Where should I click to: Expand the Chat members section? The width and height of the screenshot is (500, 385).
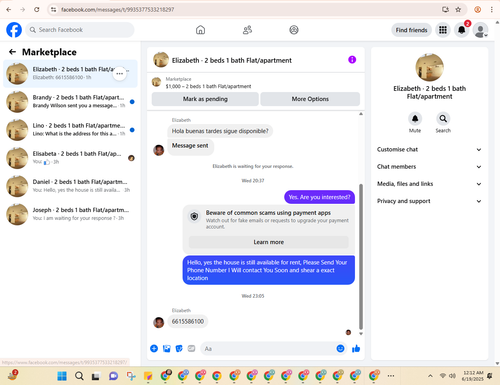pos(429,167)
